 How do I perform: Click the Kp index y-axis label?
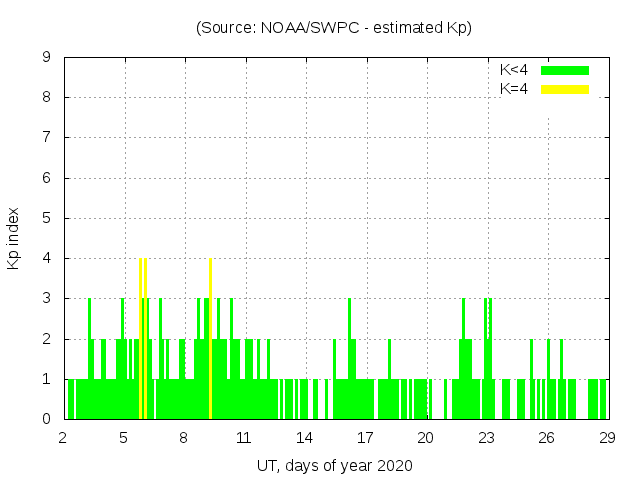point(14,238)
